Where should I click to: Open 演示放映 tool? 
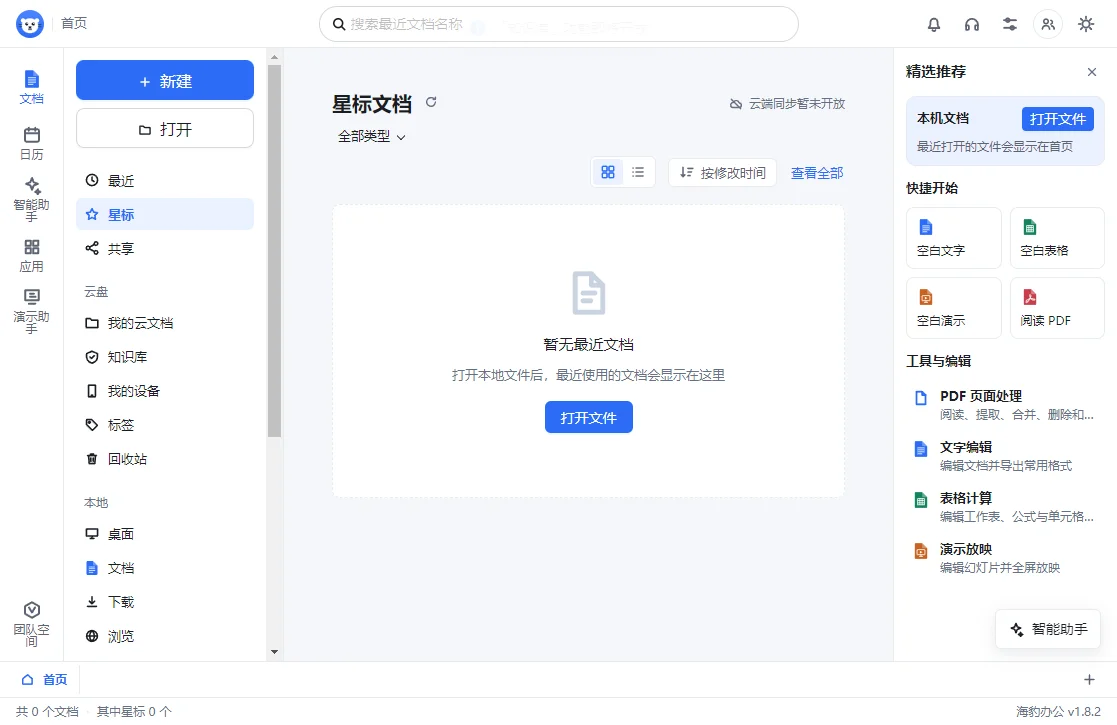click(x=1005, y=558)
